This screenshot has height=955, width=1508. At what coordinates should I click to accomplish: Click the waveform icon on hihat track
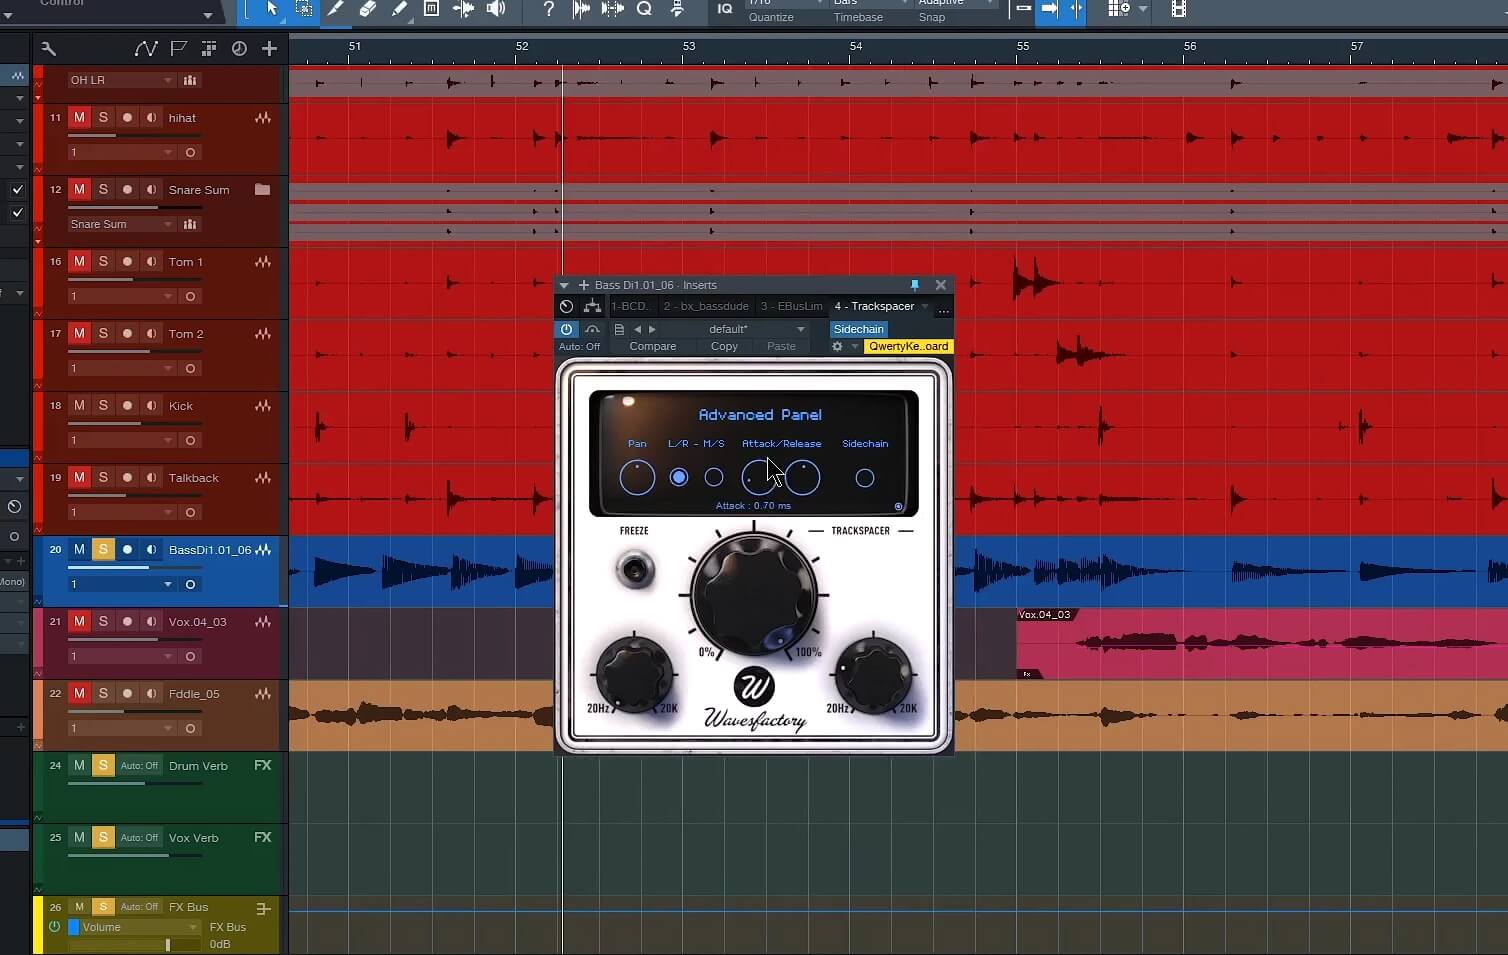tap(263, 118)
